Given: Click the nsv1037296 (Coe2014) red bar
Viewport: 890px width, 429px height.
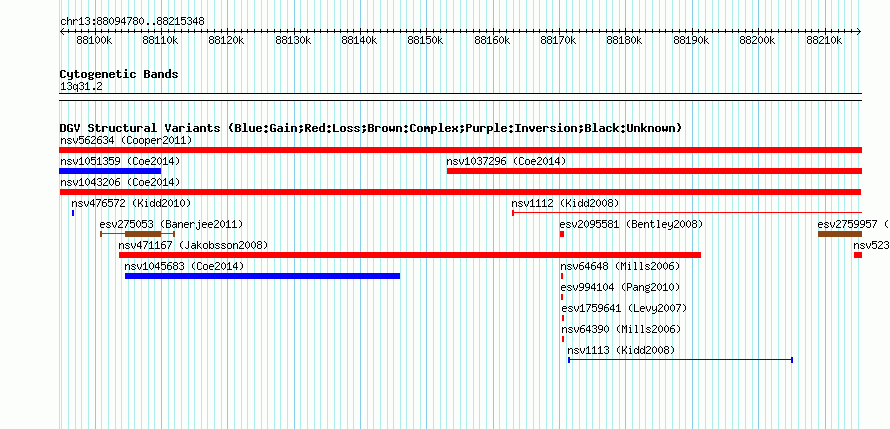Looking at the screenshot, I should [654, 171].
